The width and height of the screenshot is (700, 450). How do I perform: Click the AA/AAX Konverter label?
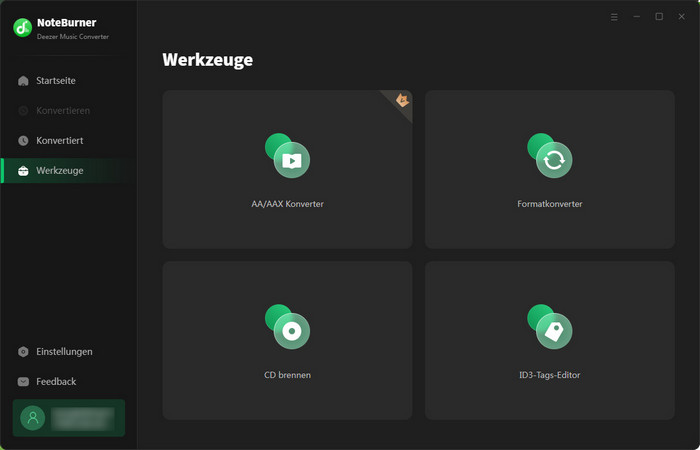[287, 204]
